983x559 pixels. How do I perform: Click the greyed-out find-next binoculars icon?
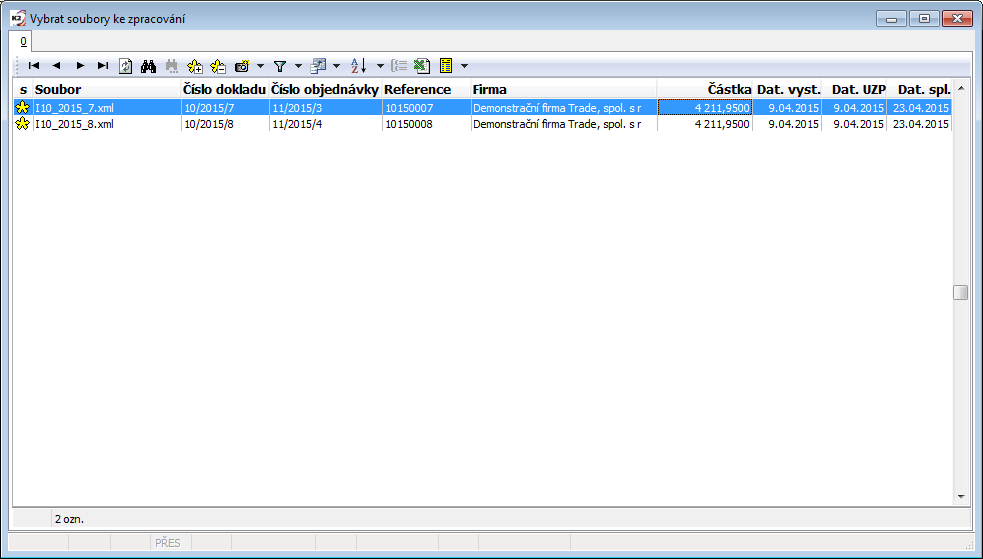pyautogui.click(x=172, y=66)
